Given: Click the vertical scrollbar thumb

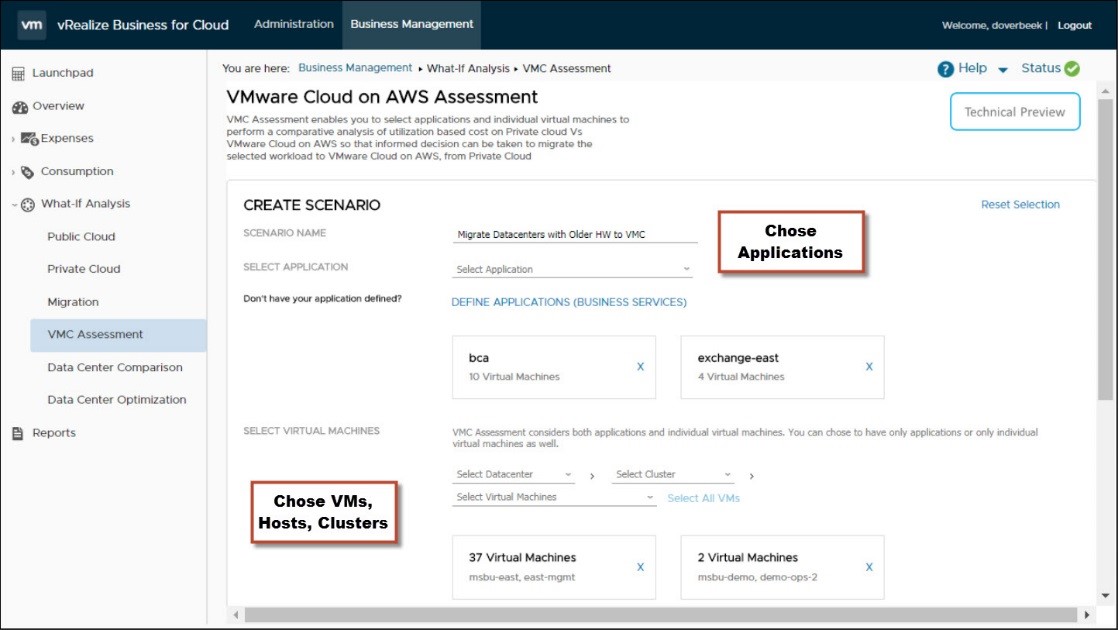Looking at the screenshot, I should 1105,249.
